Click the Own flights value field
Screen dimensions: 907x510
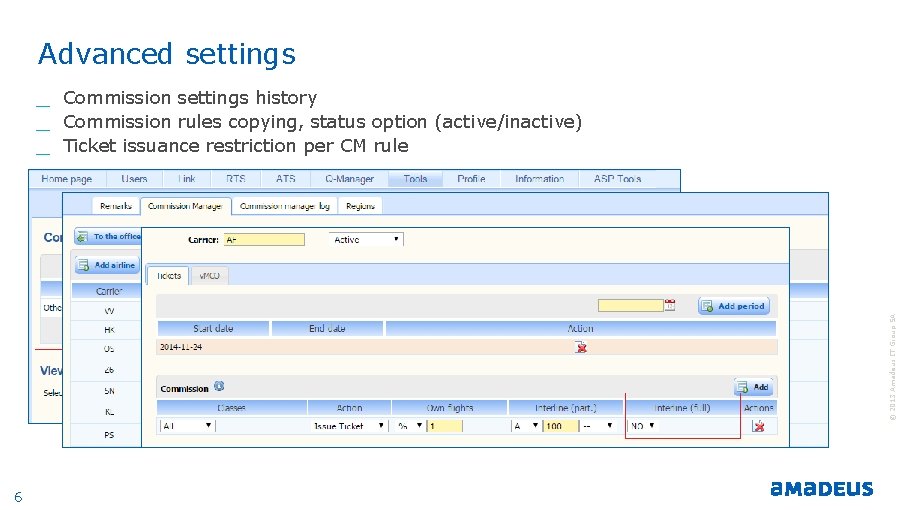pyautogui.click(x=445, y=426)
